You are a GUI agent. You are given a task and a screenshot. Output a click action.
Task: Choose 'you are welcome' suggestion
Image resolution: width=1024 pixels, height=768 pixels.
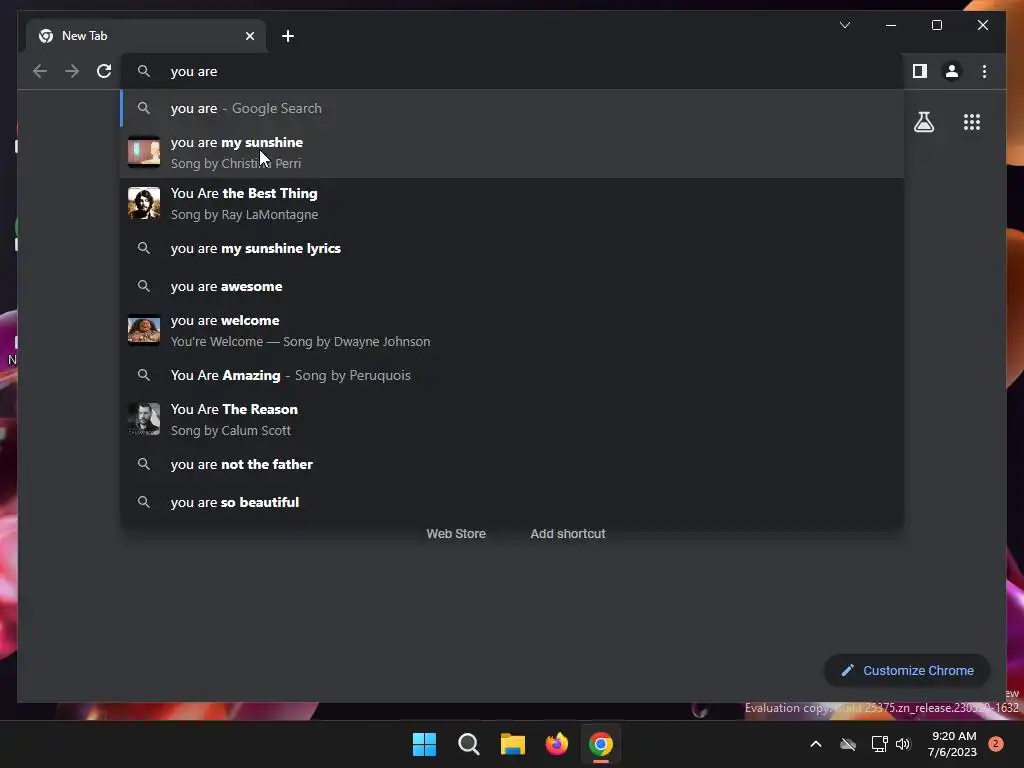click(x=512, y=330)
